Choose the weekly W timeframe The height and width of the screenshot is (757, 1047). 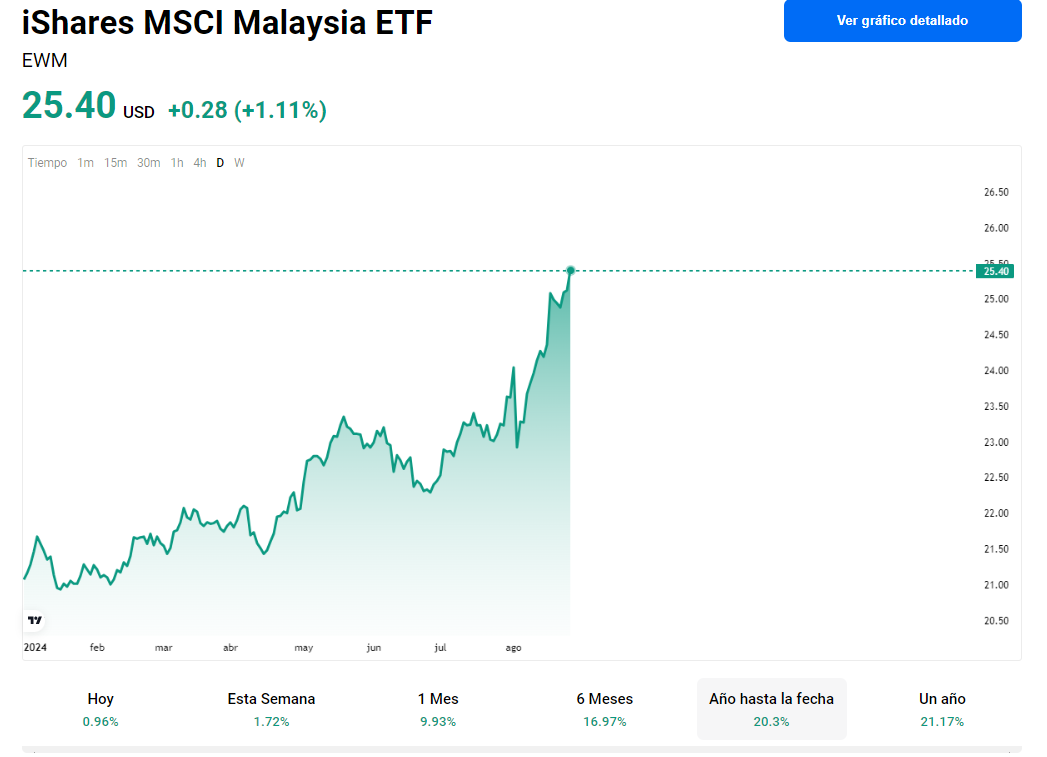pyautogui.click(x=239, y=163)
